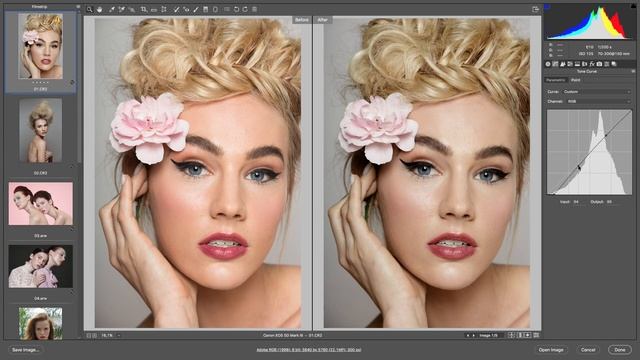Swap before and after settings icon

coord(520,335)
